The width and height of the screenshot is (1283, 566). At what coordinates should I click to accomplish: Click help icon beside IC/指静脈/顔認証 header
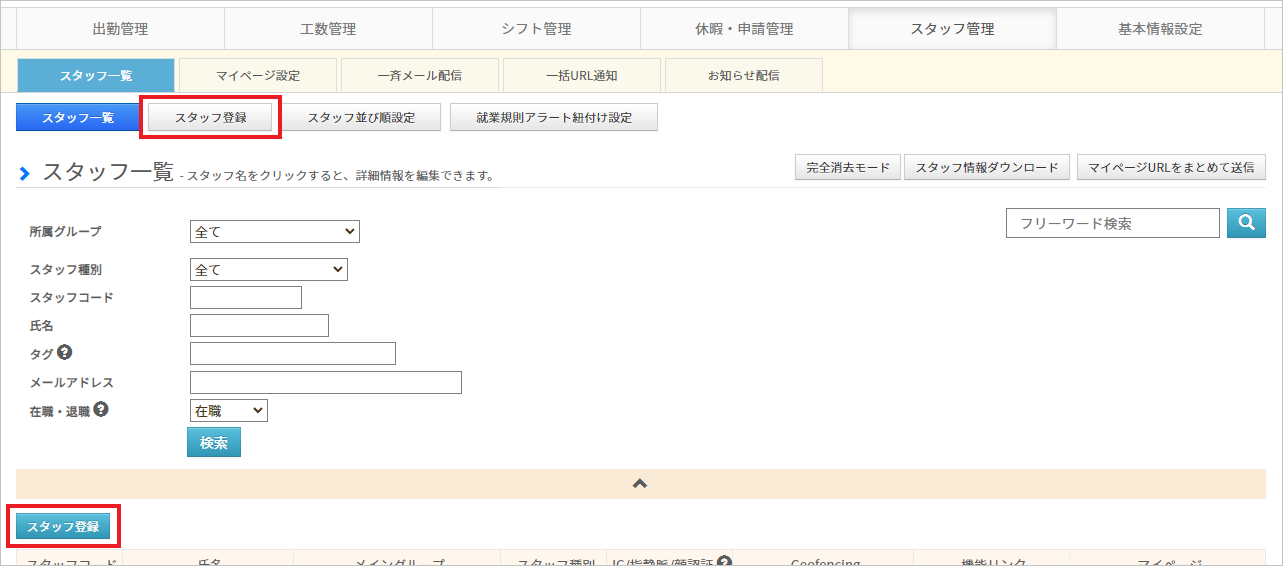[x=725, y=562]
